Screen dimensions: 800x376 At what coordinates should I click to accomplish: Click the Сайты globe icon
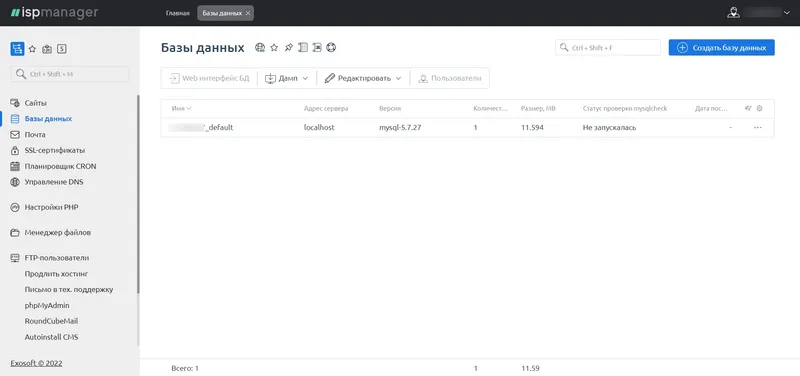click(x=15, y=103)
